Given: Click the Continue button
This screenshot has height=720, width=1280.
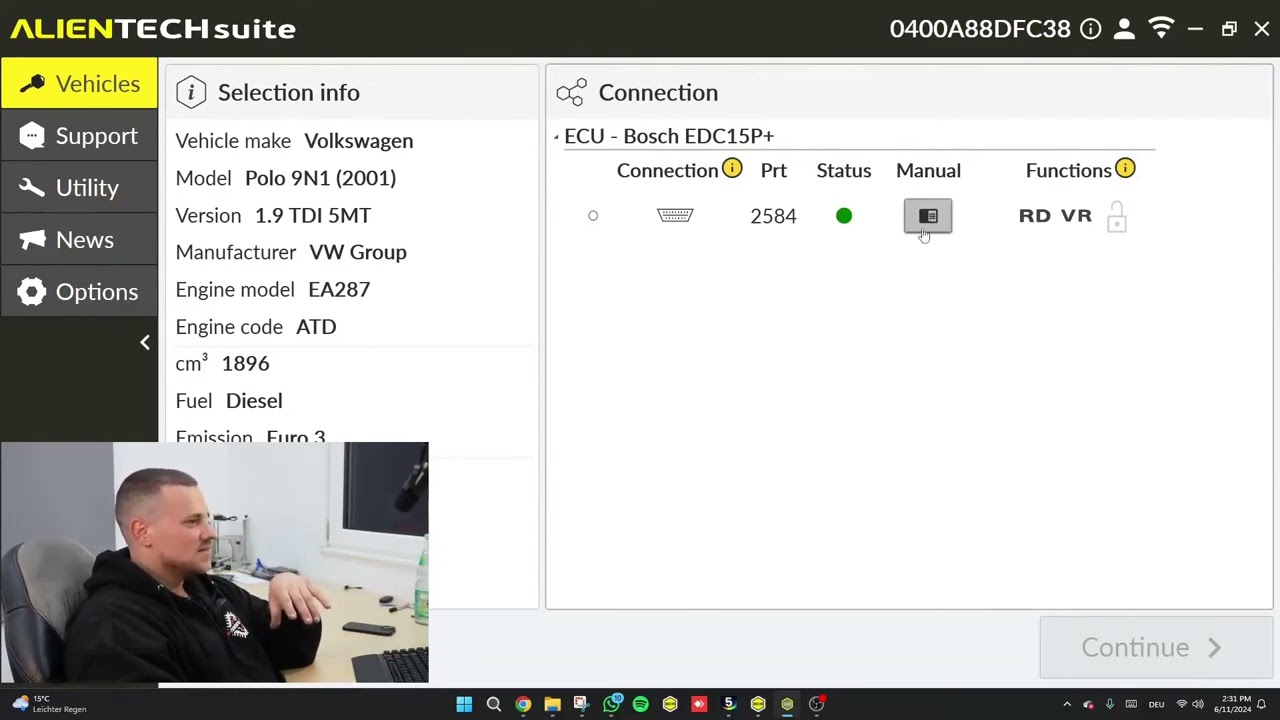Looking at the screenshot, I should point(1155,647).
